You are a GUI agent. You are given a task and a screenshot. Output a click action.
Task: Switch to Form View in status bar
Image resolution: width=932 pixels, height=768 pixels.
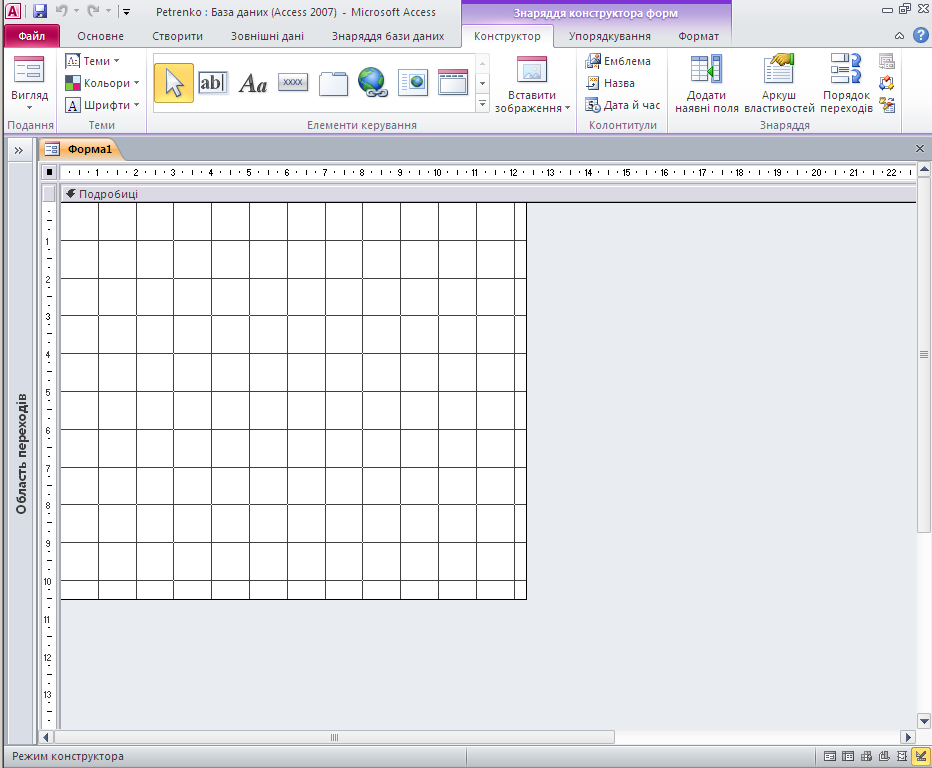[830, 756]
